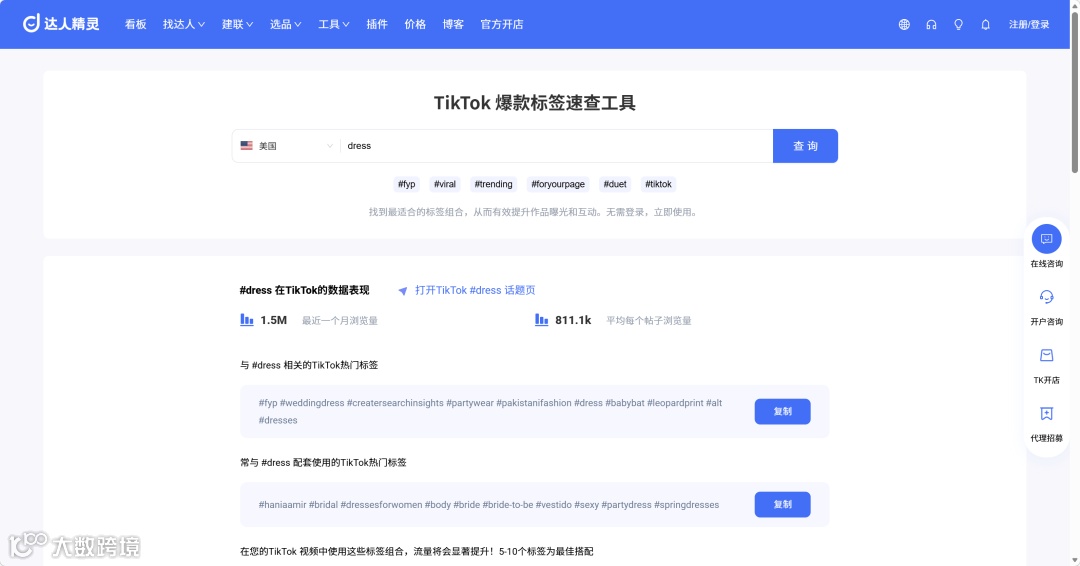Viewport: 1080px width, 566px height.
Task: Click the 平均每个帖子浏览量 label
Action: click(x=649, y=321)
